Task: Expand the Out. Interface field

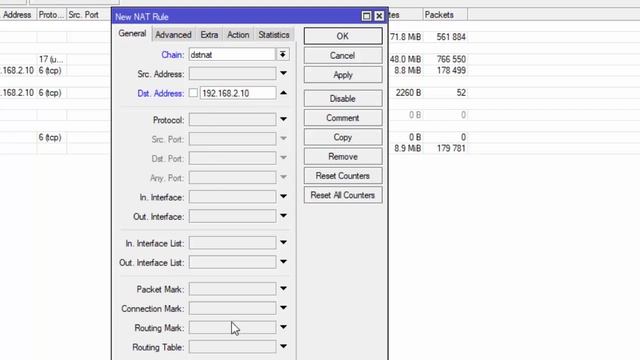Action: (283, 216)
